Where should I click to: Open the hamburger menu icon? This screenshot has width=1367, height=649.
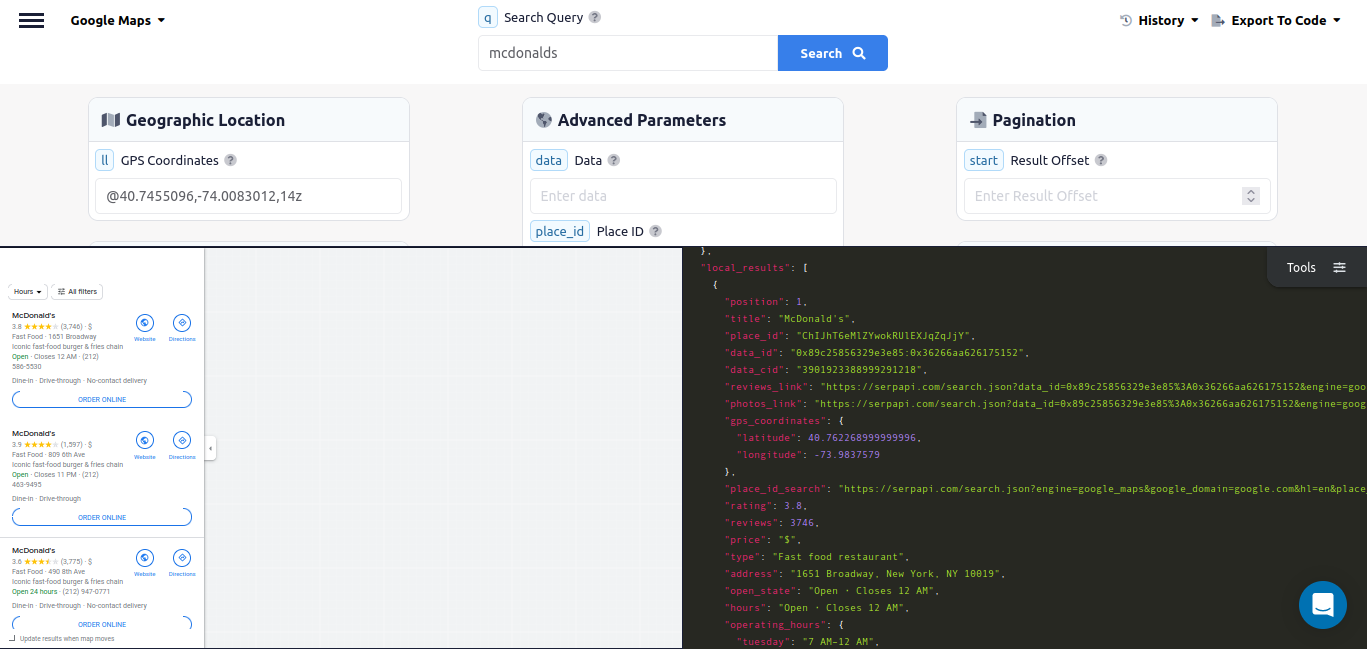click(31, 20)
